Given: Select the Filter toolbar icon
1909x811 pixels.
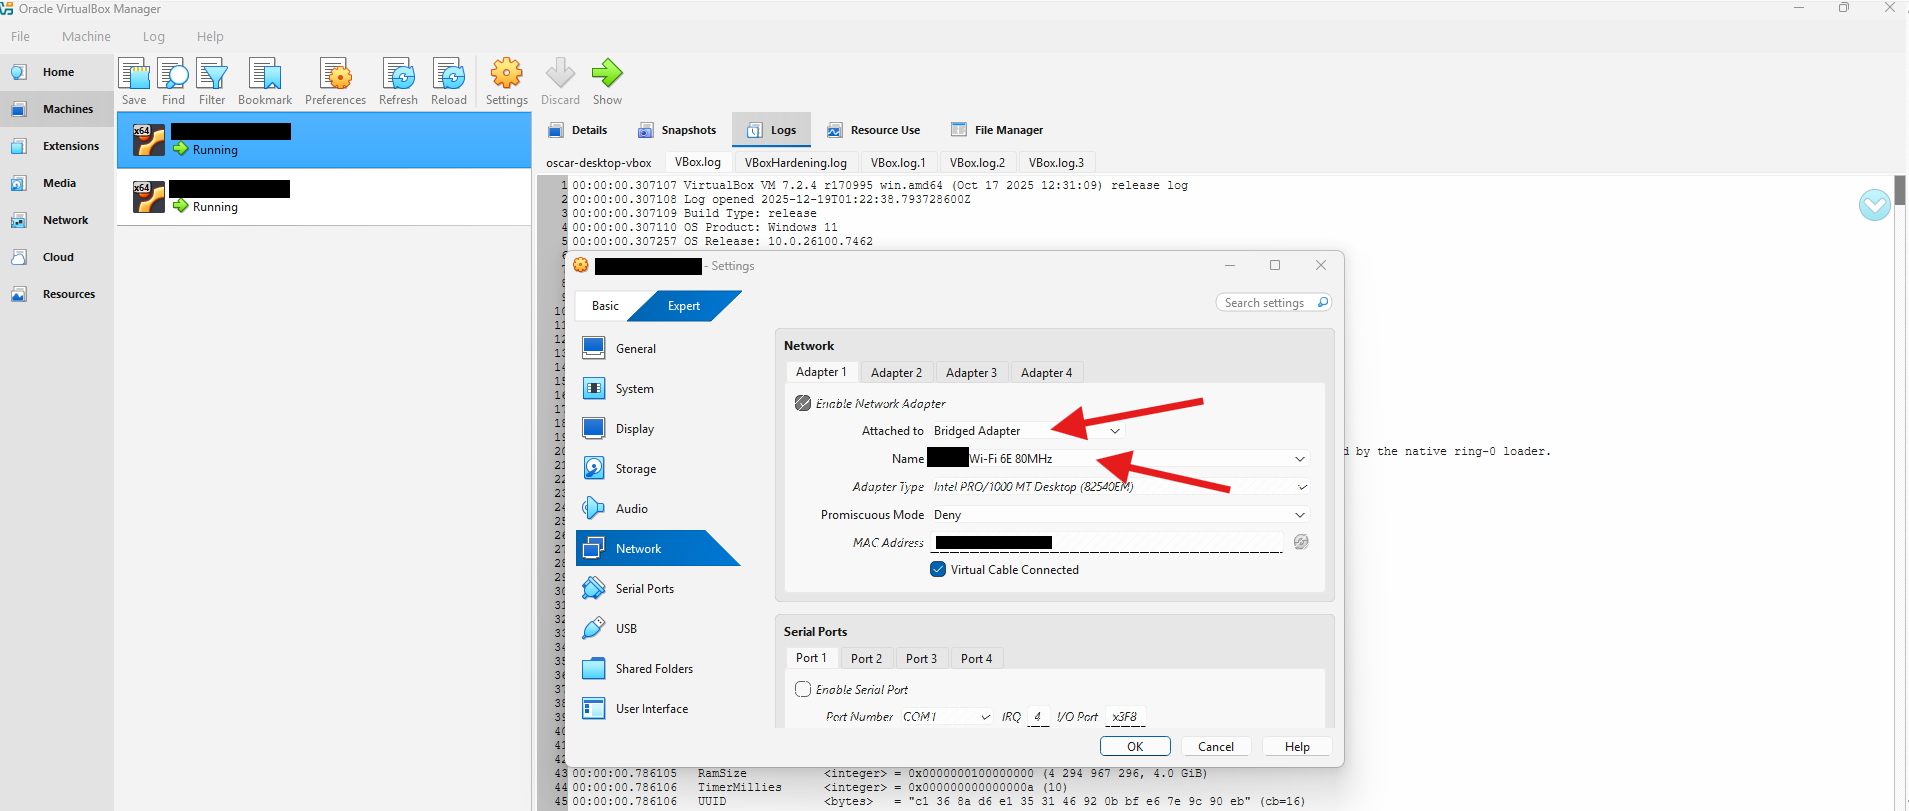Looking at the screenshot, I should pyautogui.click(x=212, y=82).
